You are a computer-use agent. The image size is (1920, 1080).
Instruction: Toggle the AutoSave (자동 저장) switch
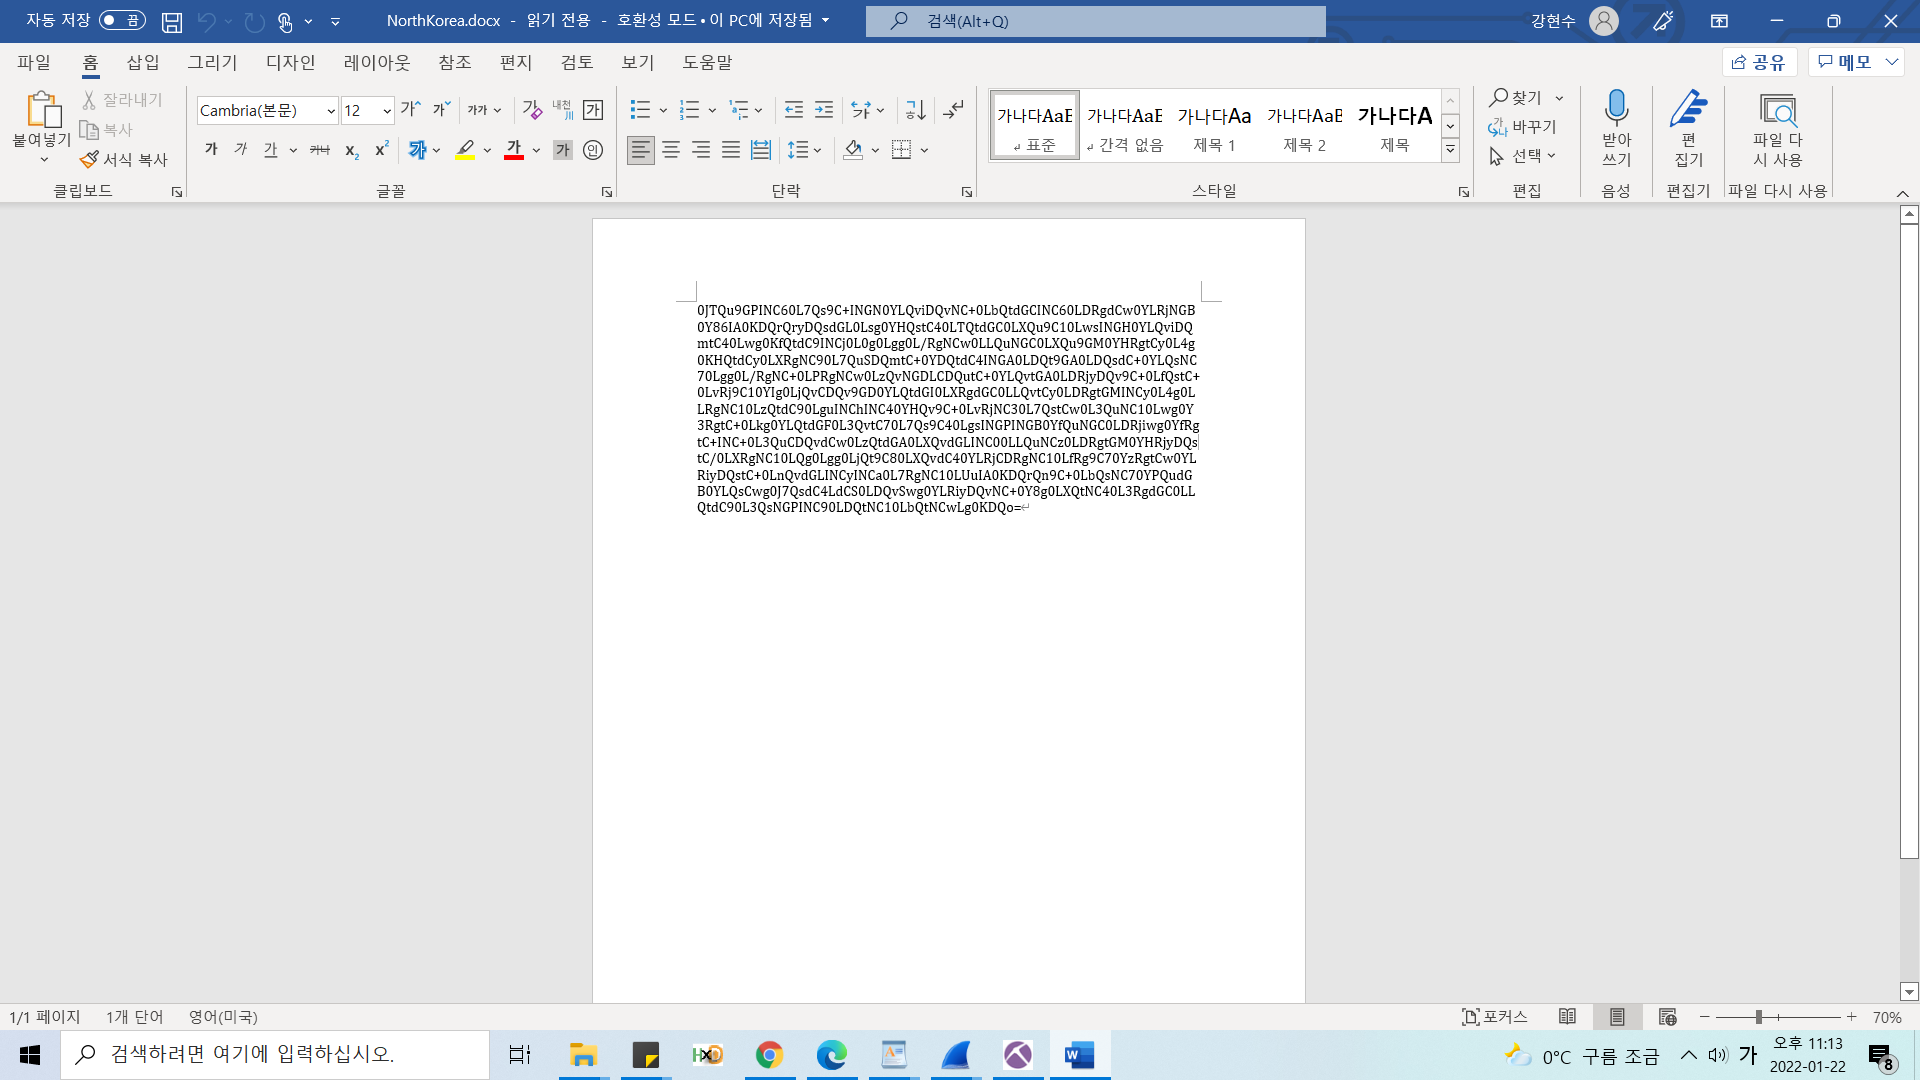point(122,20)
